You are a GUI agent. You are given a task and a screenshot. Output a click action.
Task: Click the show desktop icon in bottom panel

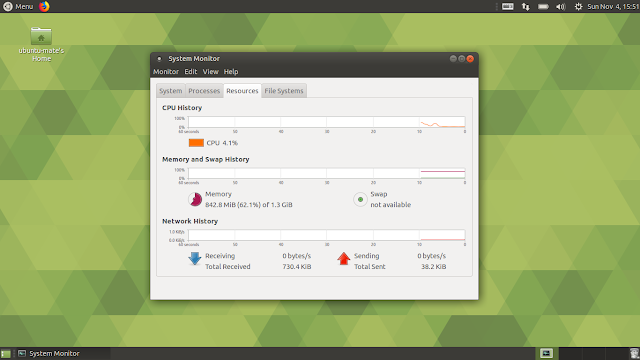(5, 353)
